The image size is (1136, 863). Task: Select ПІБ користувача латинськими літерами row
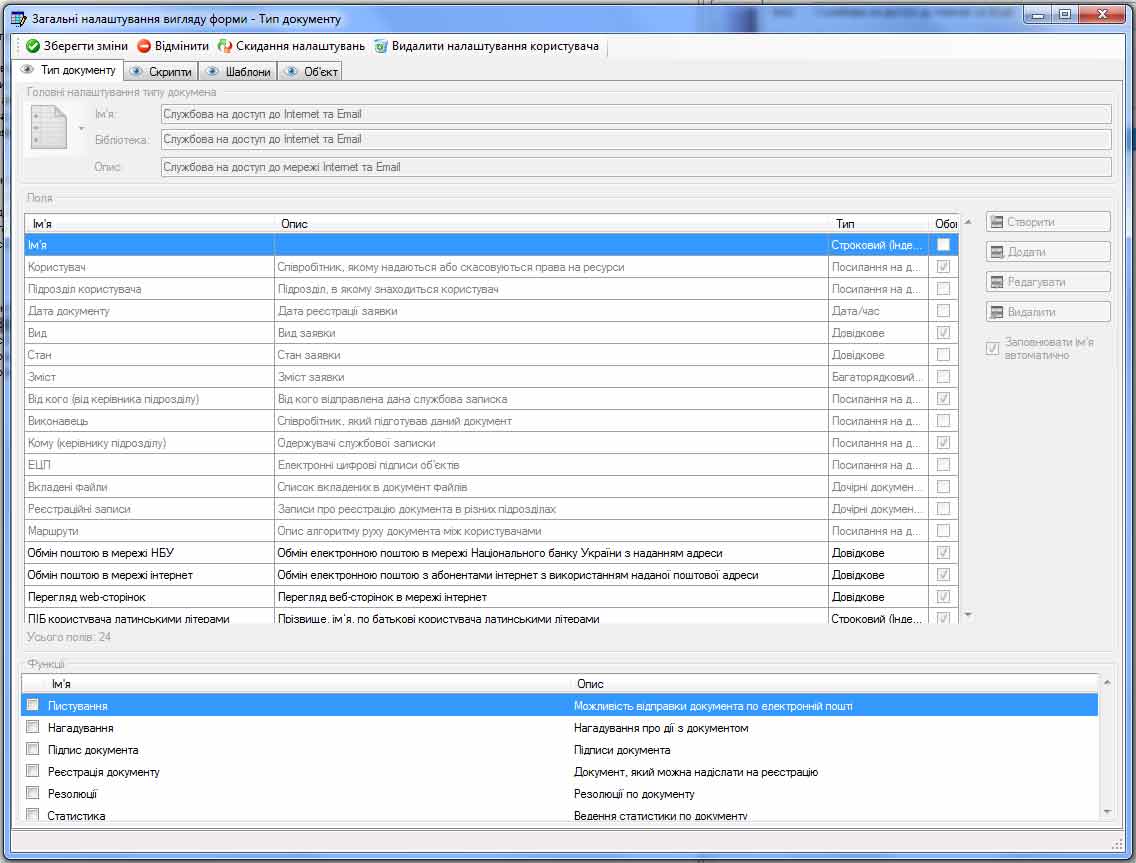click(x=491, y=617)
